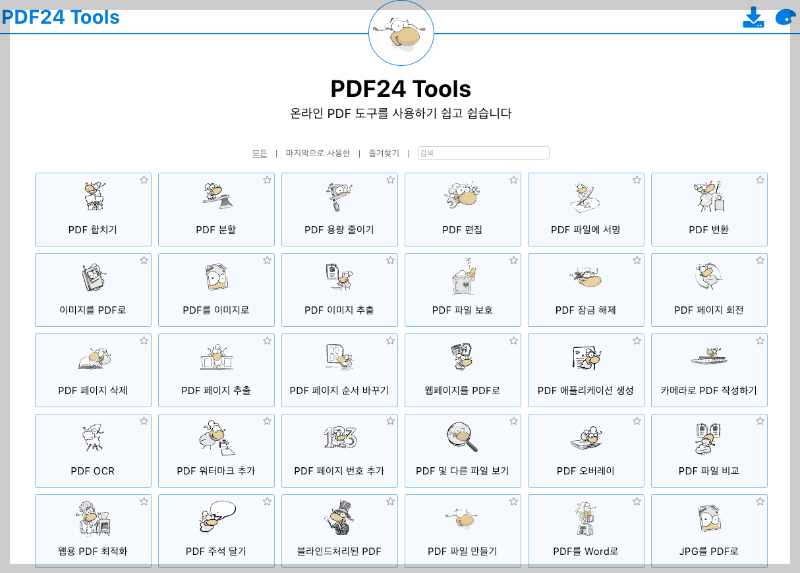Toggle favorite star on PDF 분할

pyautogui.click(x=267, y=180)
